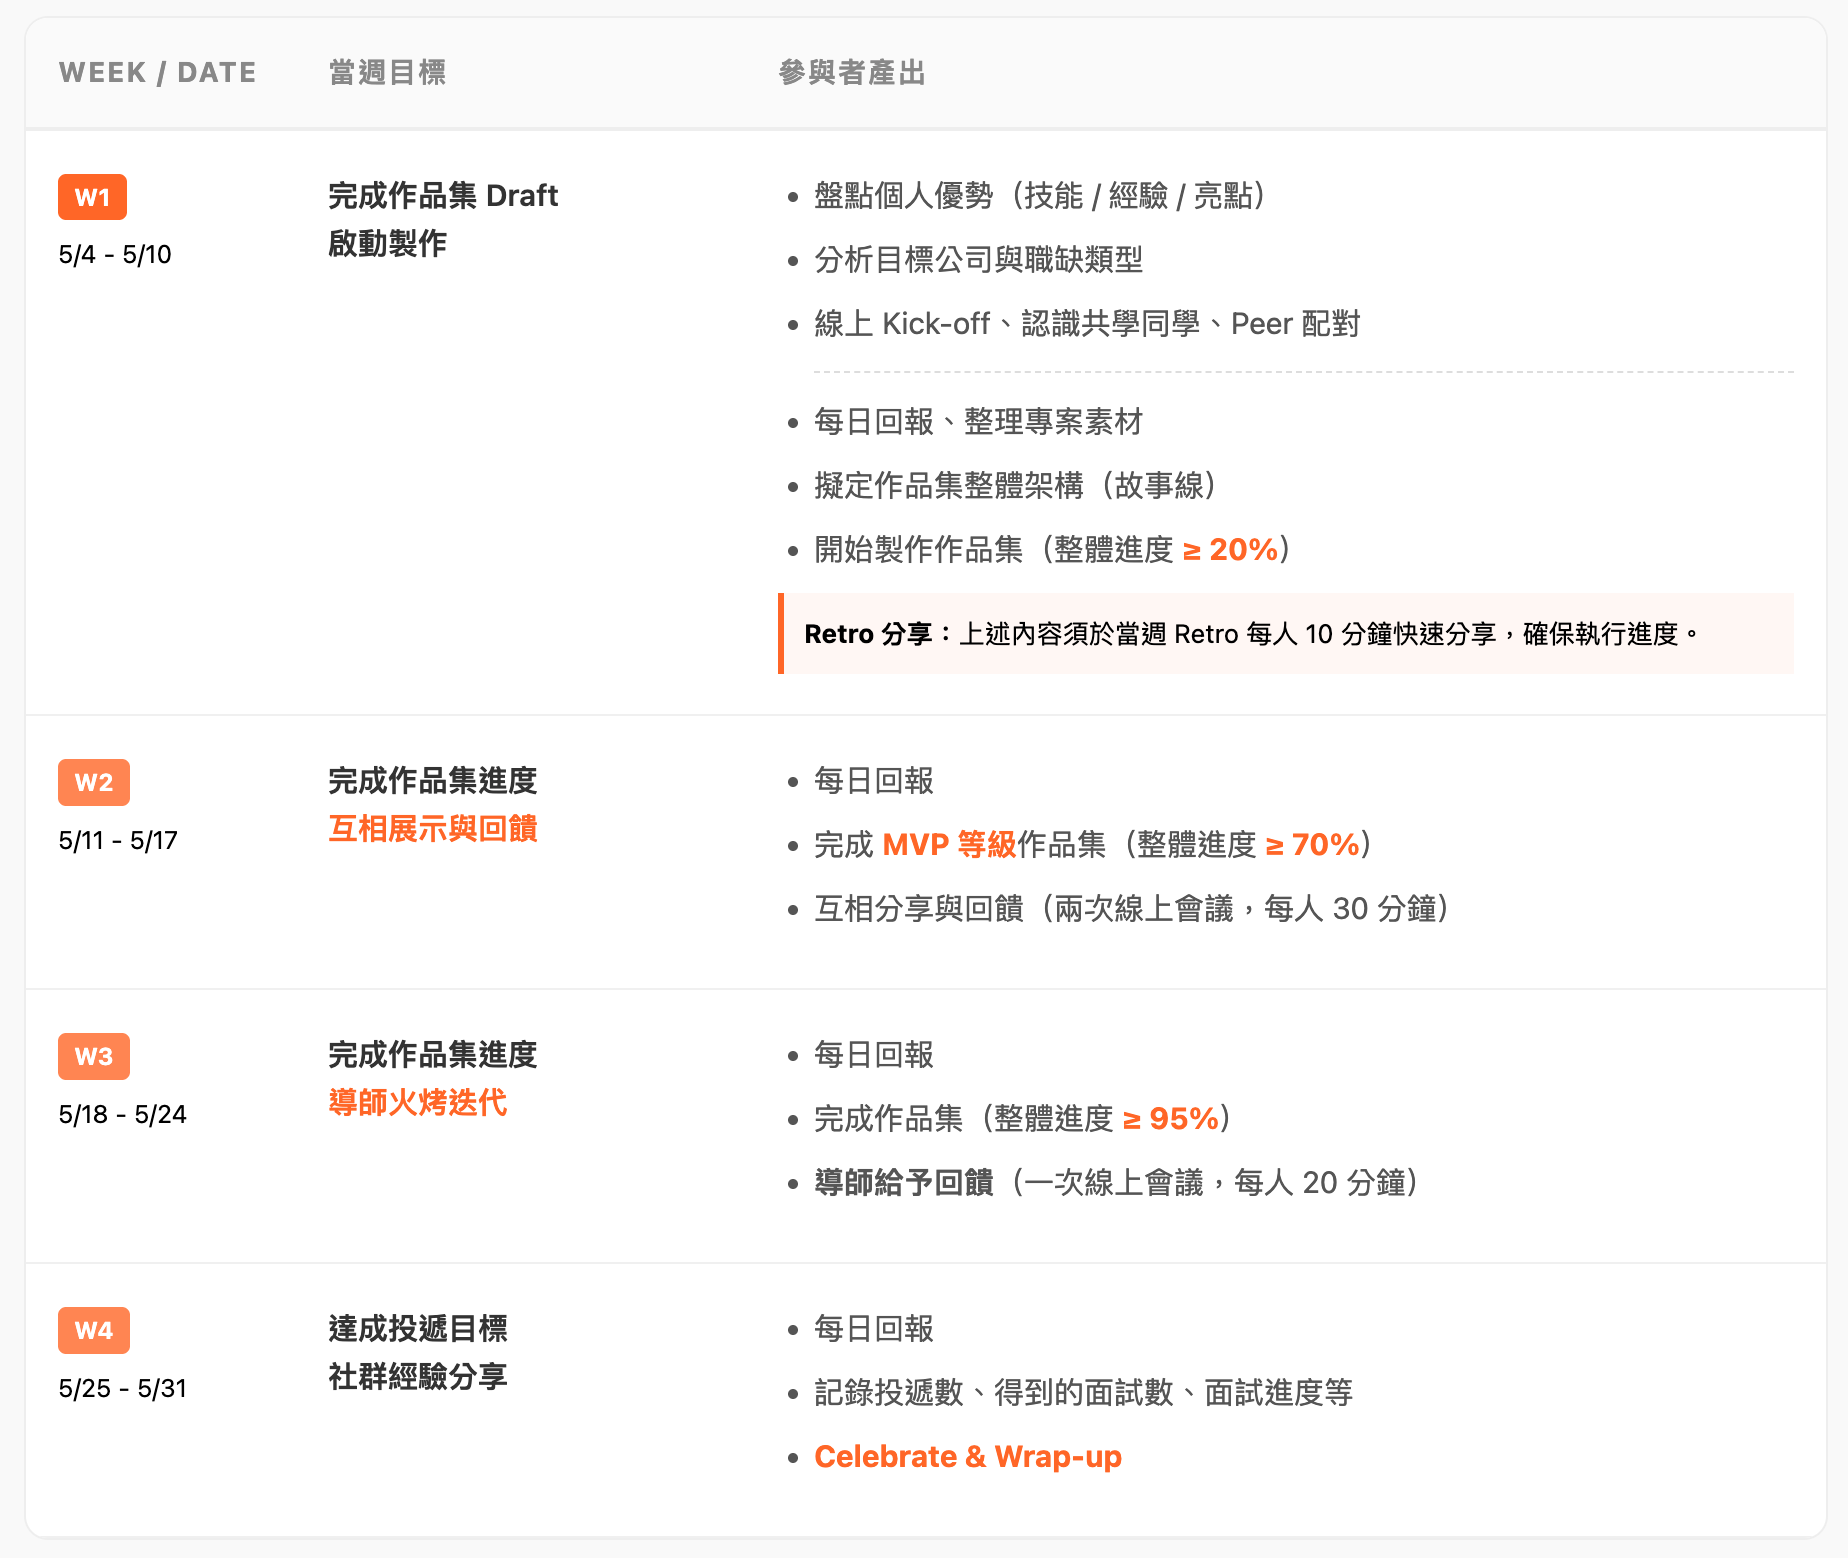Click the 當週目標 column header
The width and height of the screenshot is (1848, 1558).
coord(387,72)
